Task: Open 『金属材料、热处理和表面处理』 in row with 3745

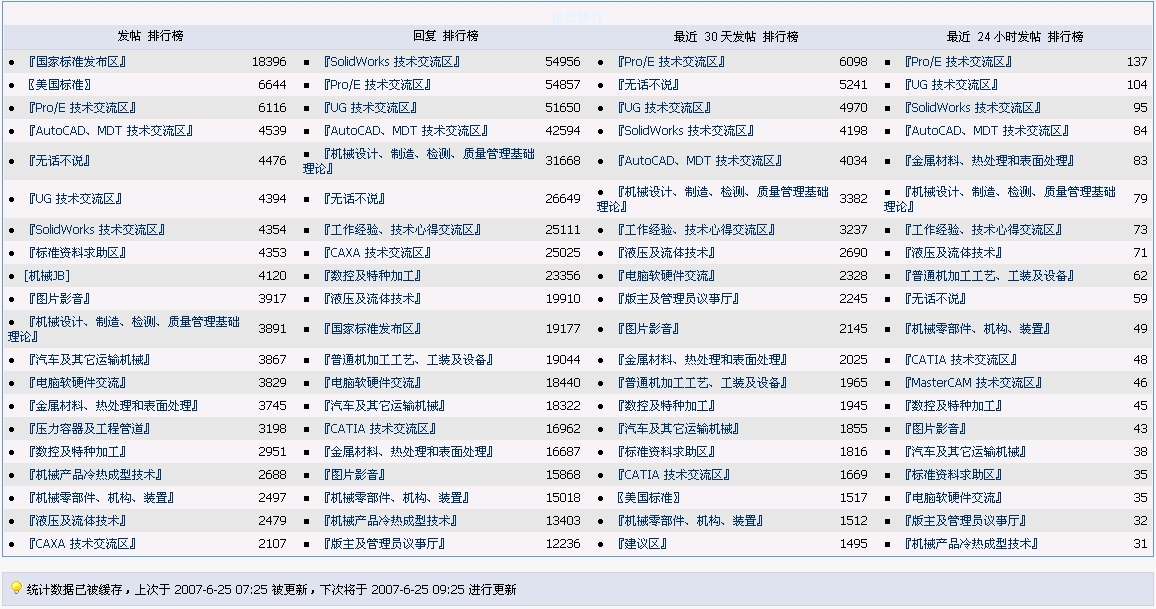Action: pos(113,406)
